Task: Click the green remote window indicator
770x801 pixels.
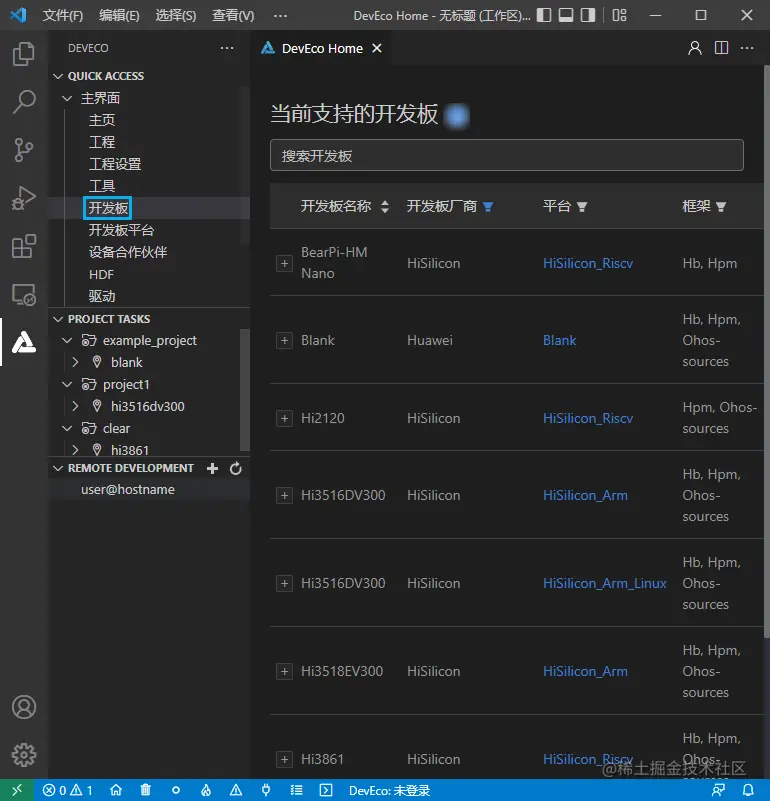Action: click(17, 790)
